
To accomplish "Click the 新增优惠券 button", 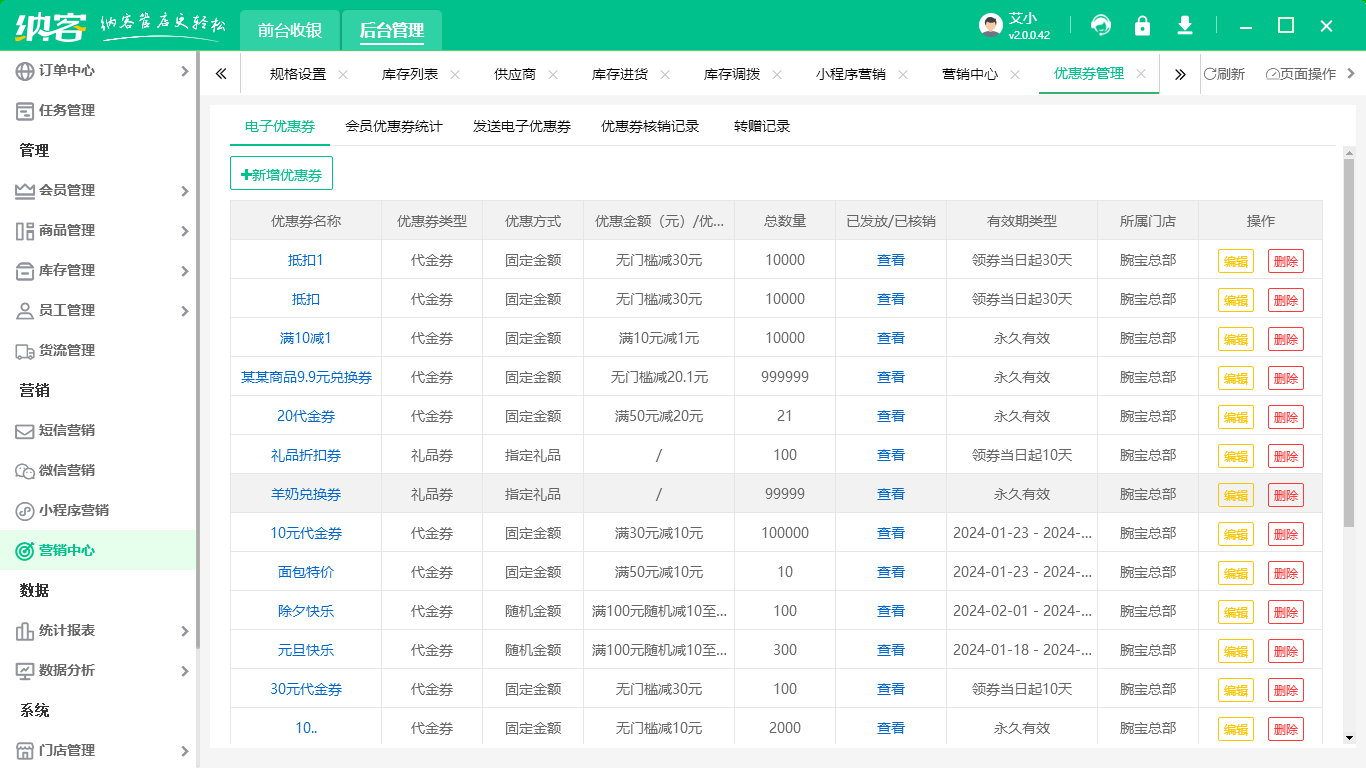I will pos(281,174).
